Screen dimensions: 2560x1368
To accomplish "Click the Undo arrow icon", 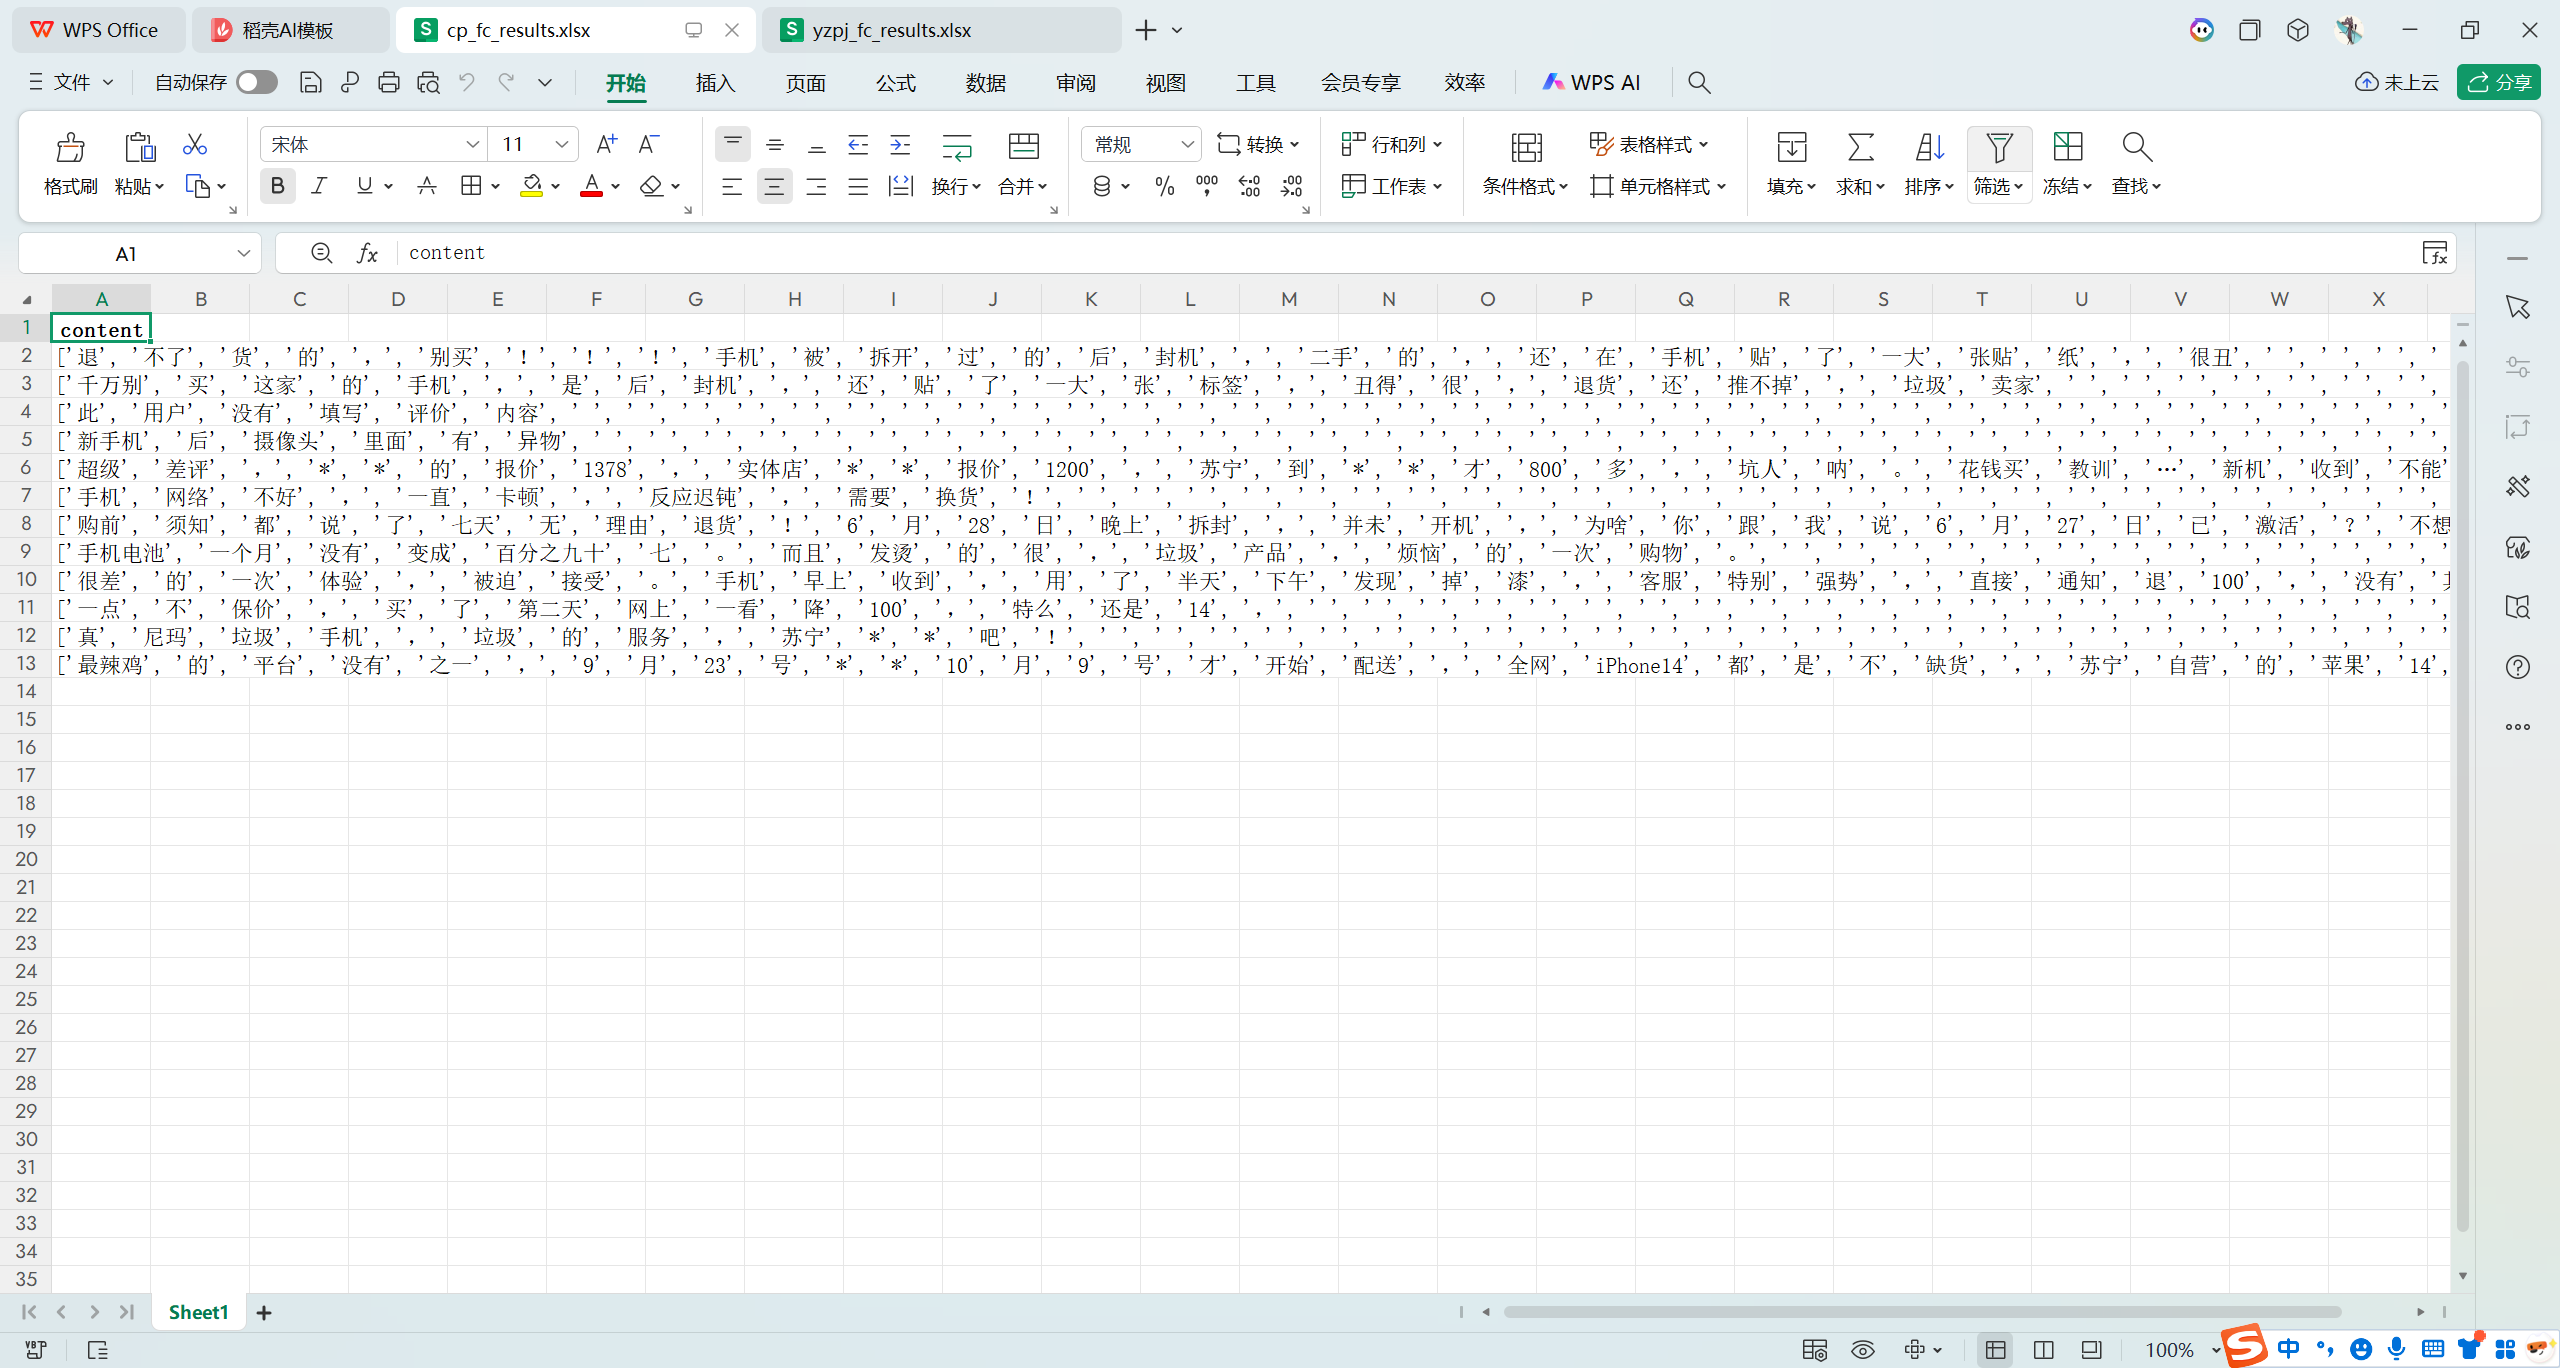I will pos(467,83).
